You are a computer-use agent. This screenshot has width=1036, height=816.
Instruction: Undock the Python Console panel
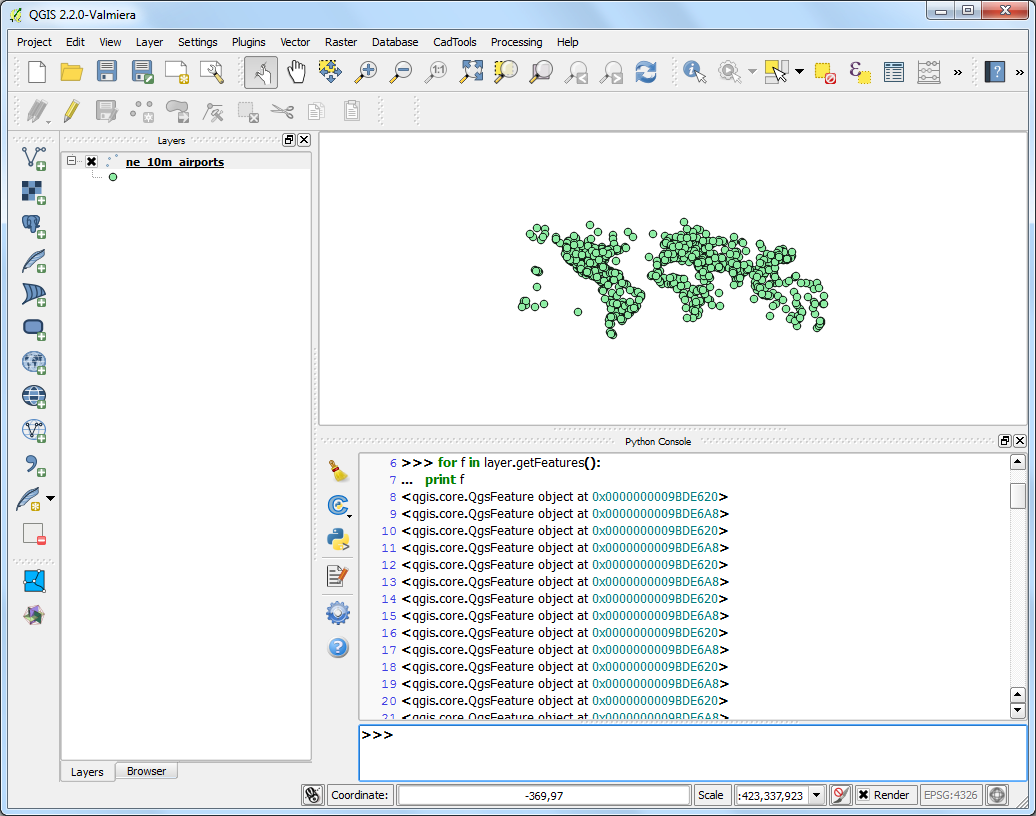pos(1005,441)
